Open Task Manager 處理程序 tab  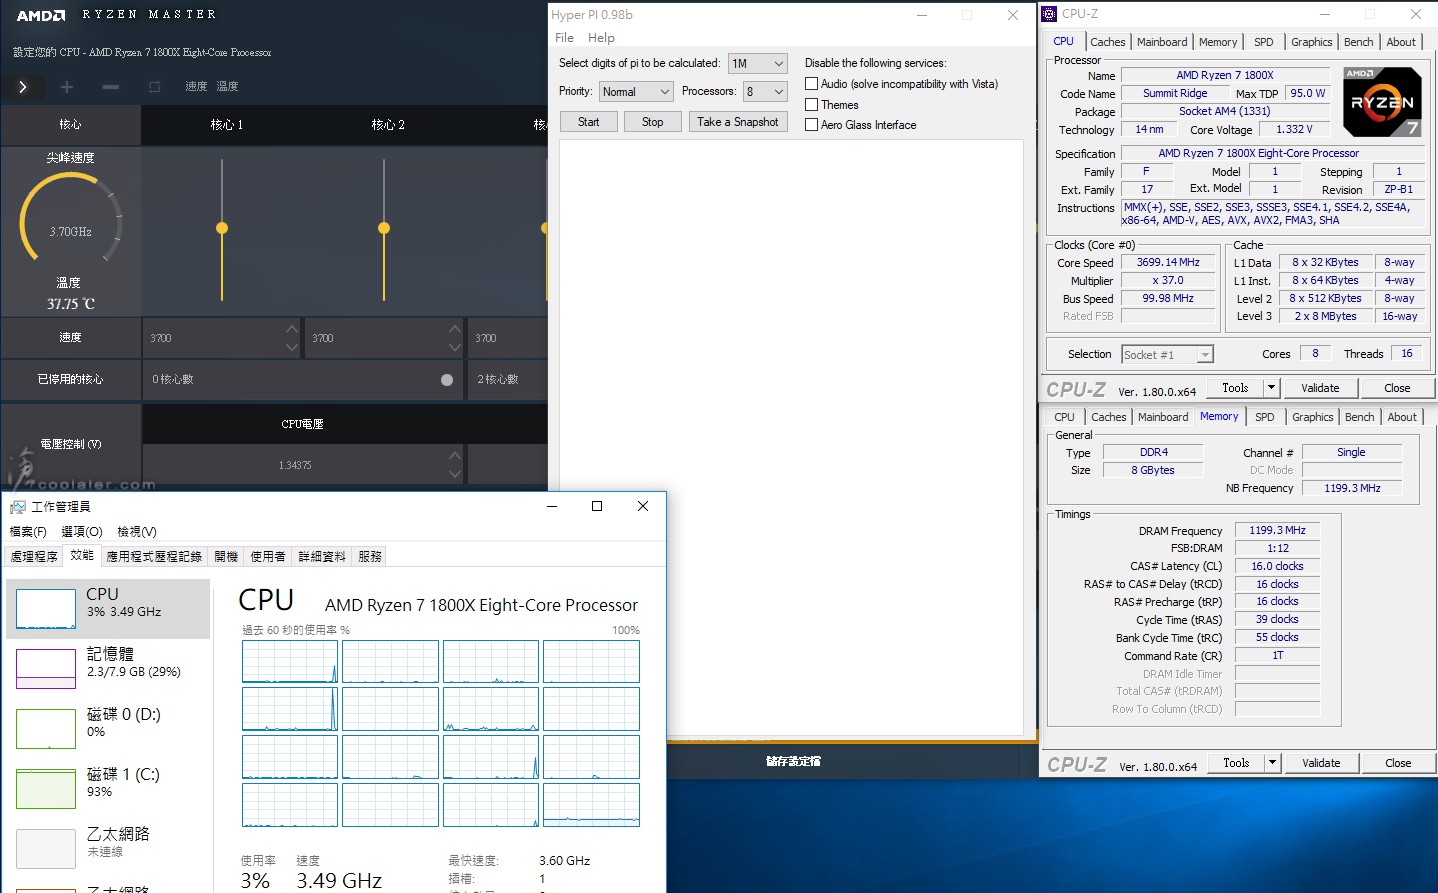tap(34, 557)
